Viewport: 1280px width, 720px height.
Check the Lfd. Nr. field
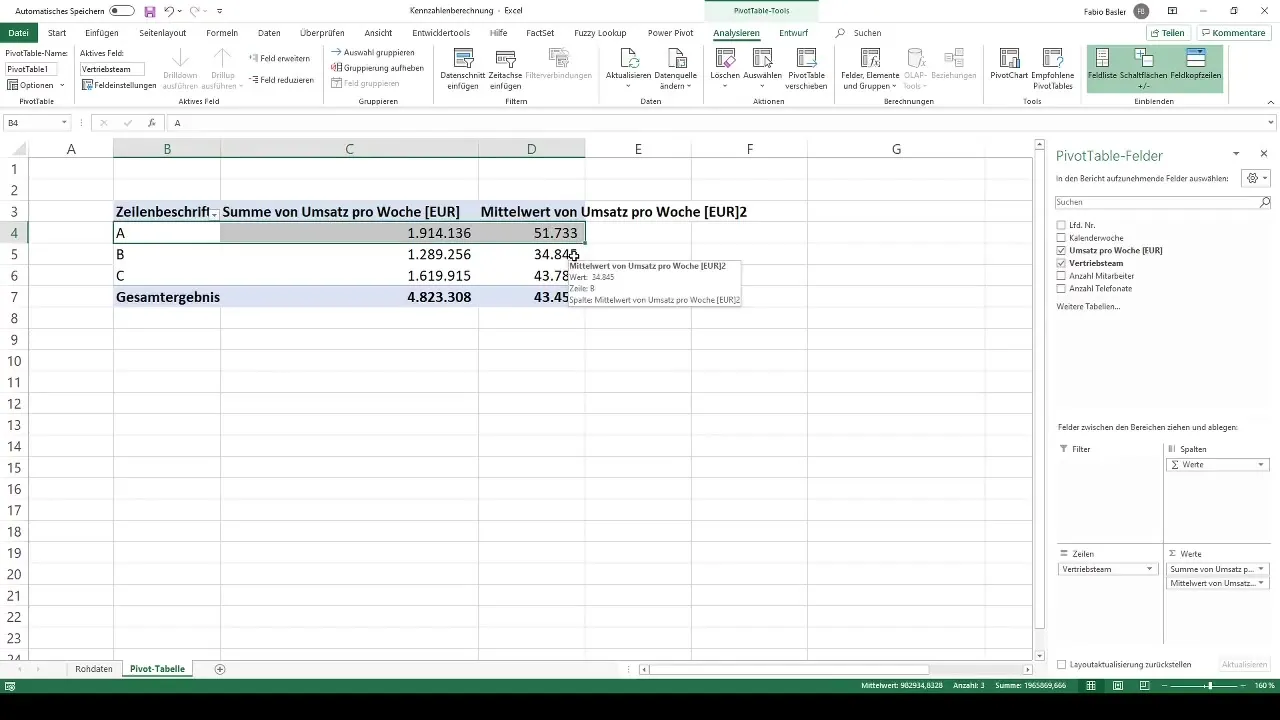[1061, 225]
